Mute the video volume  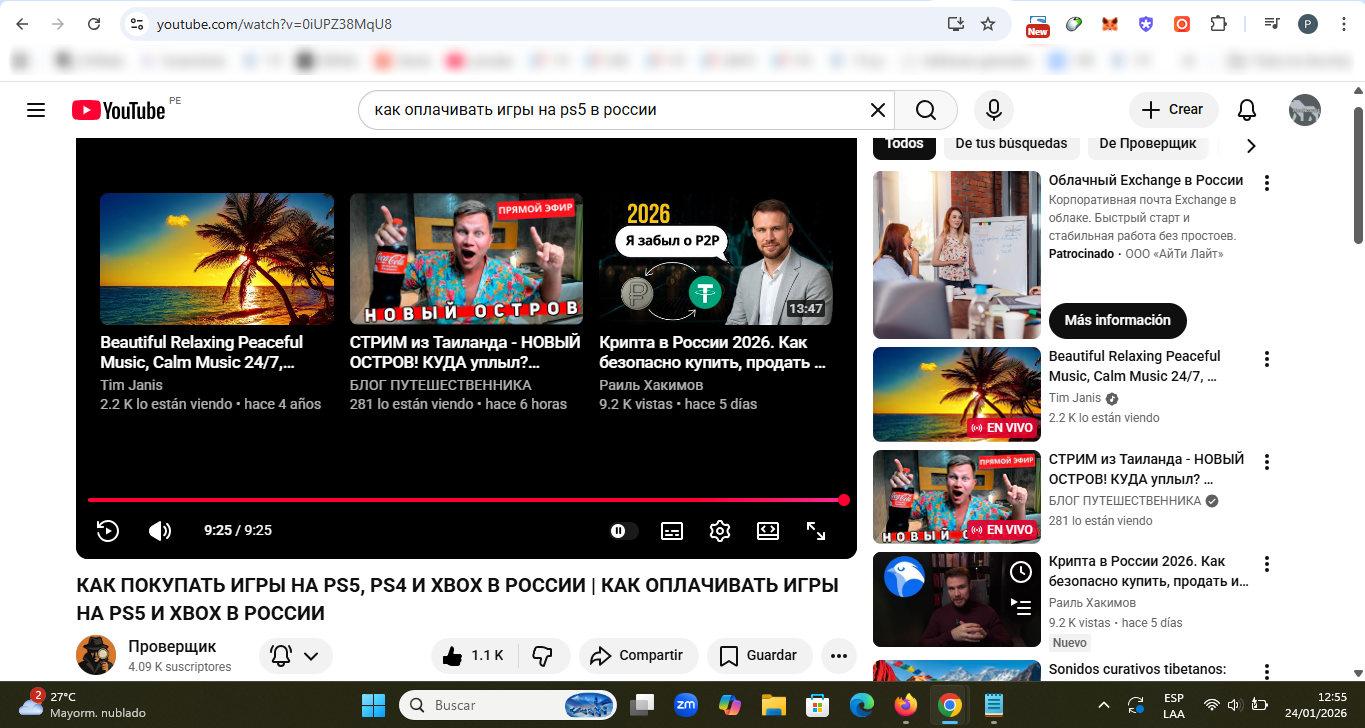click(160, 531)
